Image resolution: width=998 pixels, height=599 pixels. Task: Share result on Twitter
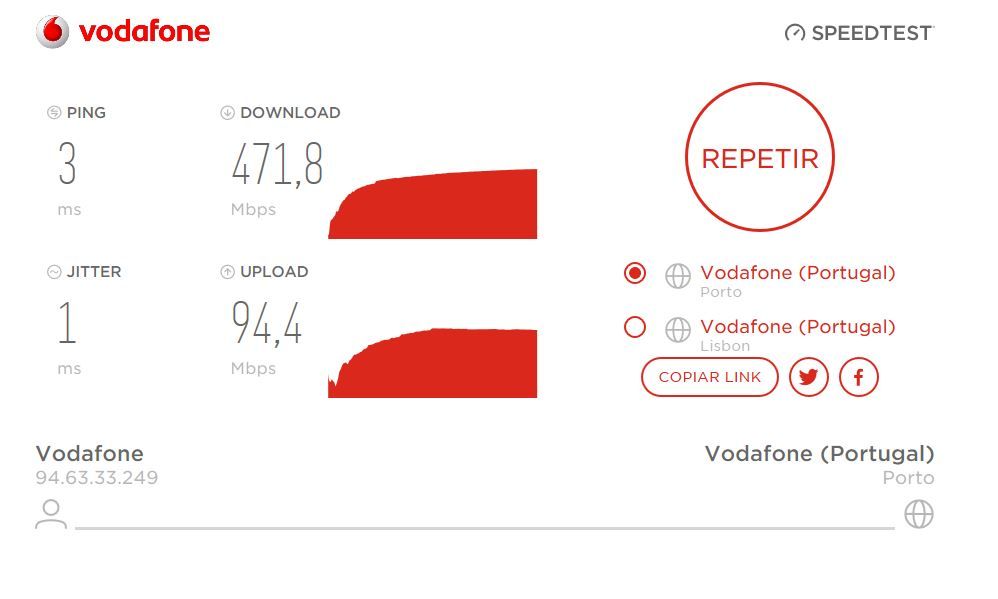click(808, 377)
